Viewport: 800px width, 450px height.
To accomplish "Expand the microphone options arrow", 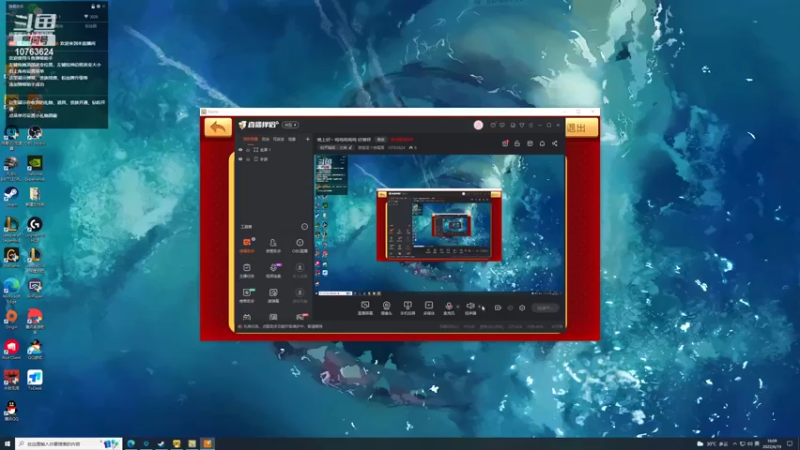I will click(x=458, y=307).
